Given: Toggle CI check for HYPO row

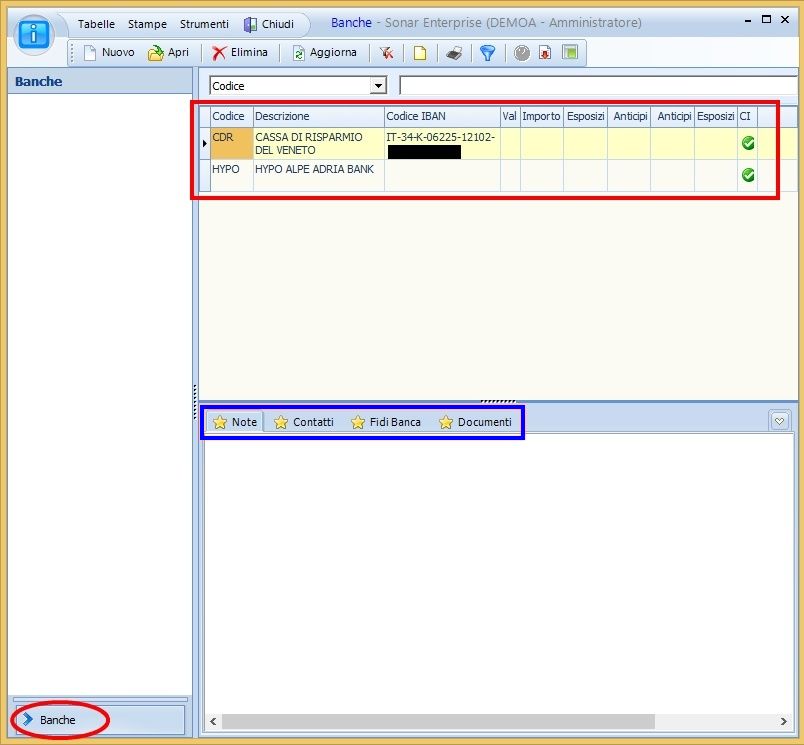Looking at the screenshot, I should point(747,175).
